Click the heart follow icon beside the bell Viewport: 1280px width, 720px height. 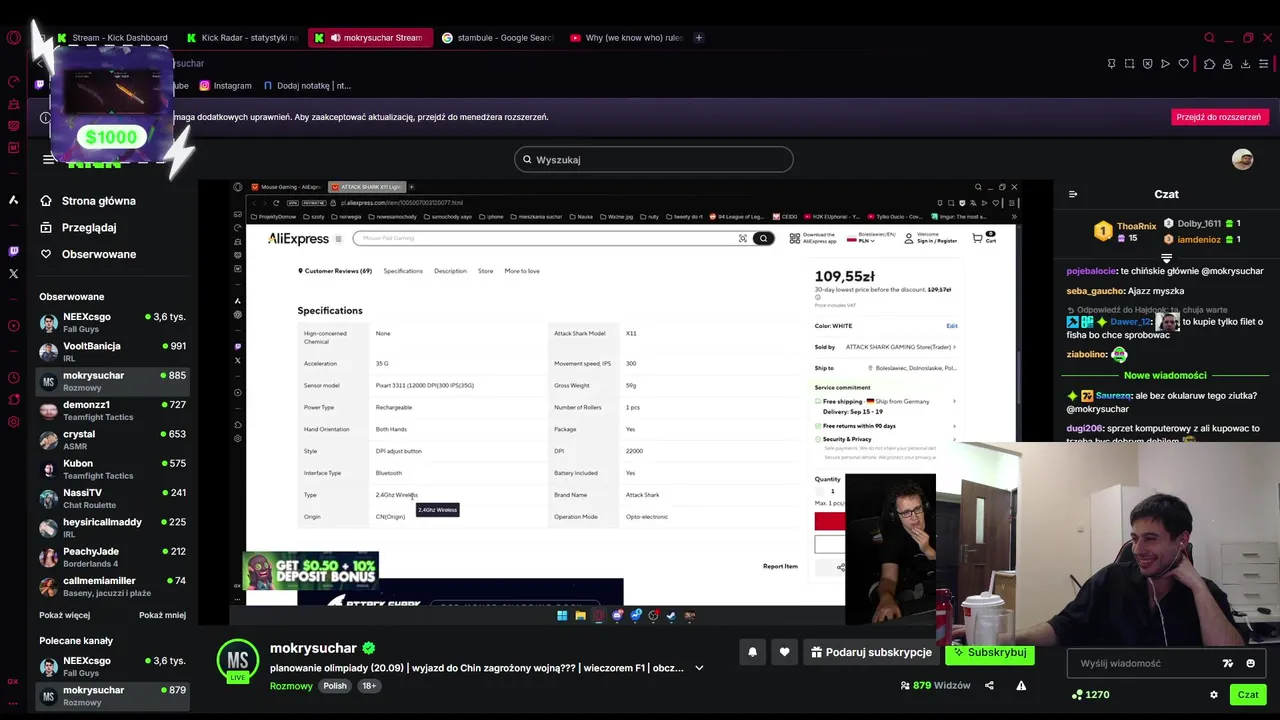(x=784, y=652)
